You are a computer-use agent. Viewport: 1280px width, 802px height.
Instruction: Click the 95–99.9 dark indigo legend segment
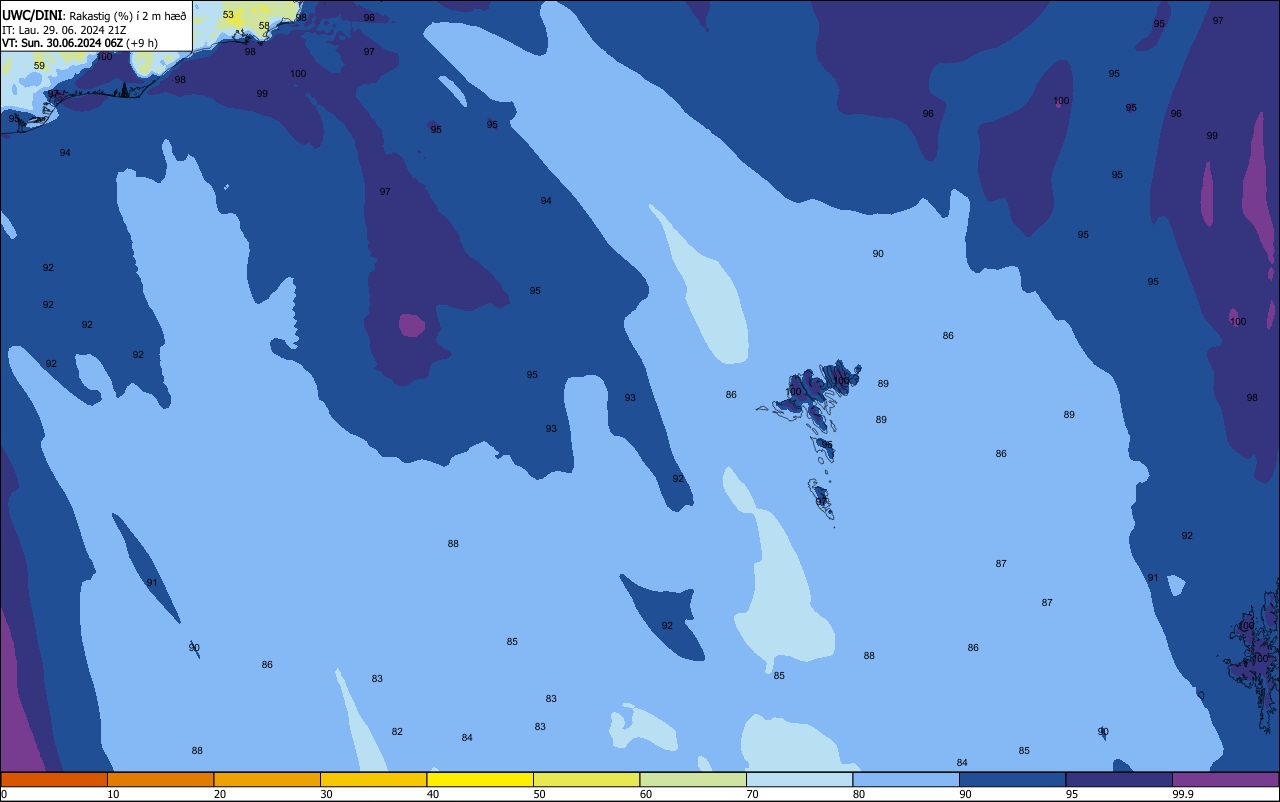tap(1119, 779)
